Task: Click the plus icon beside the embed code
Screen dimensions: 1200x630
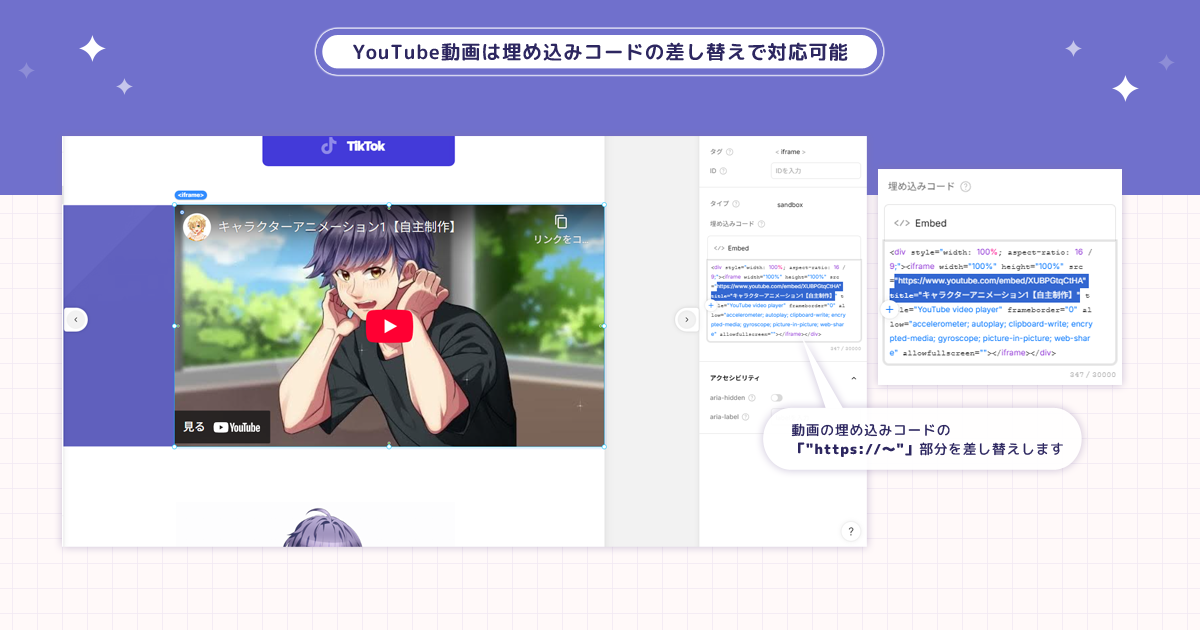Action: coord(889,310)
